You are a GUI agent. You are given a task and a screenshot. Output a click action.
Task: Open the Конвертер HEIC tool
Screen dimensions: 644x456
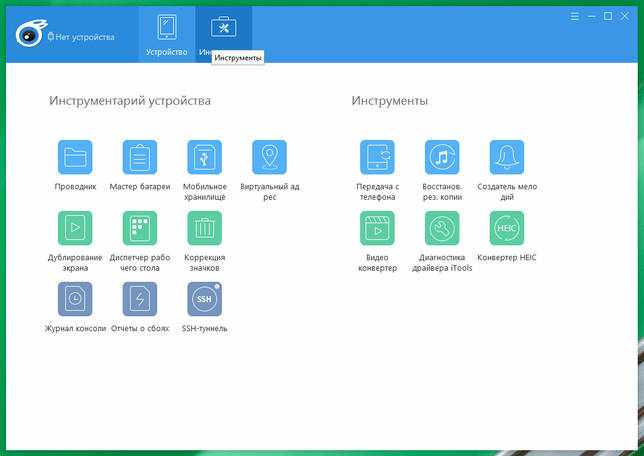click(507, 228)
